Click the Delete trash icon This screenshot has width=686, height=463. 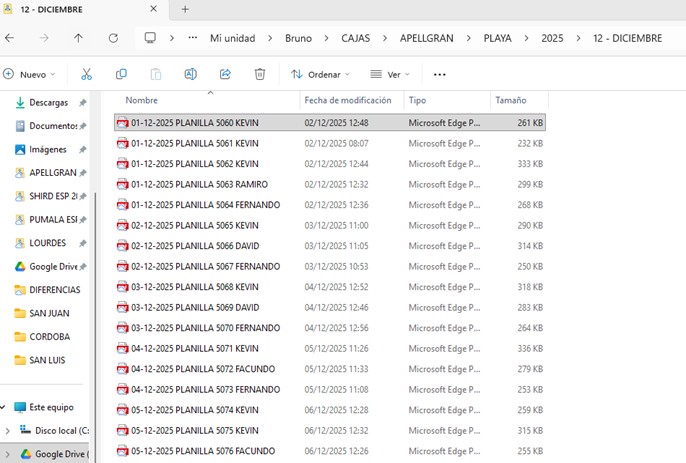260,74
